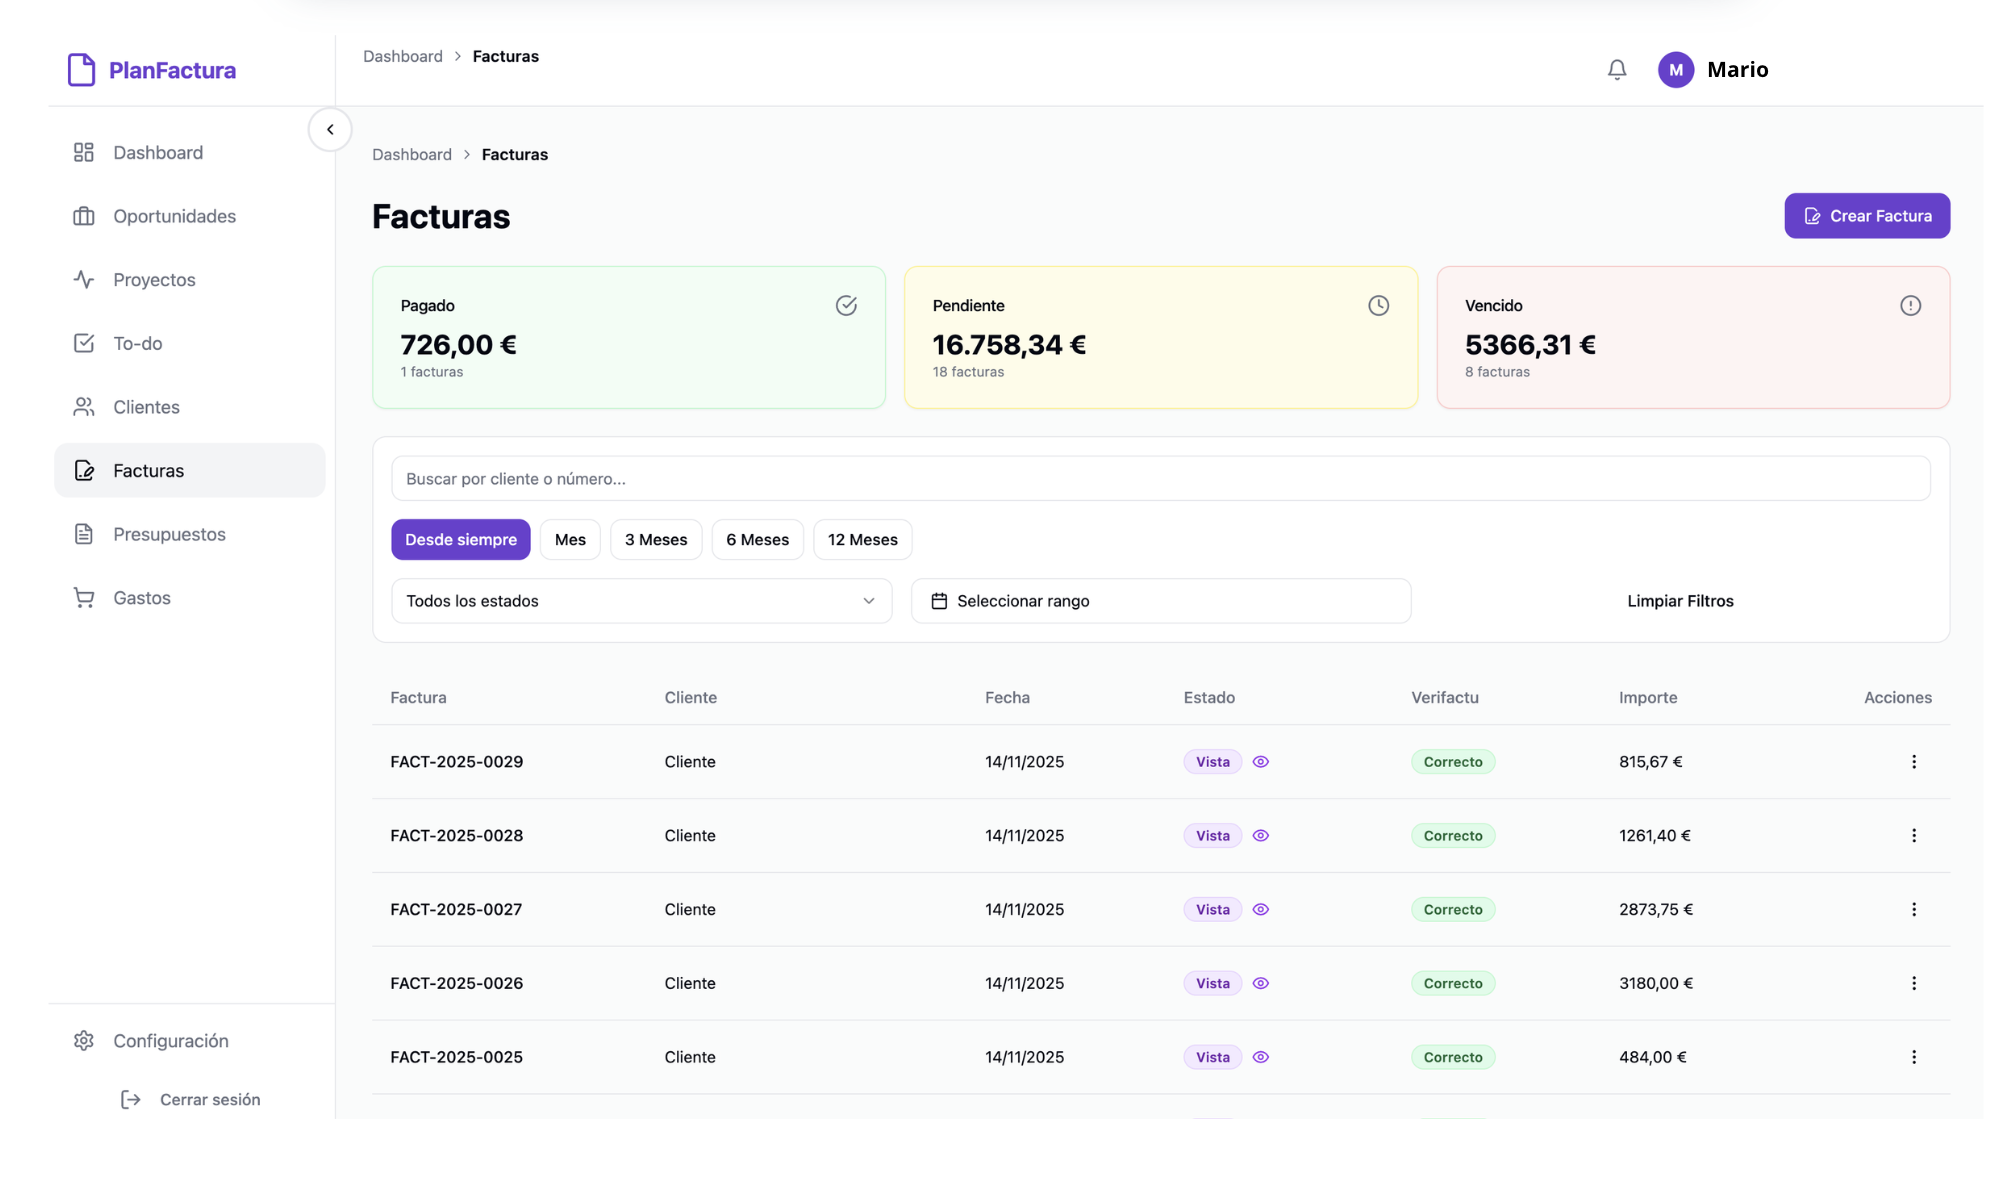
Task: Click eye icon on FACT-2025-0027 row
Action: [1260, 910]
